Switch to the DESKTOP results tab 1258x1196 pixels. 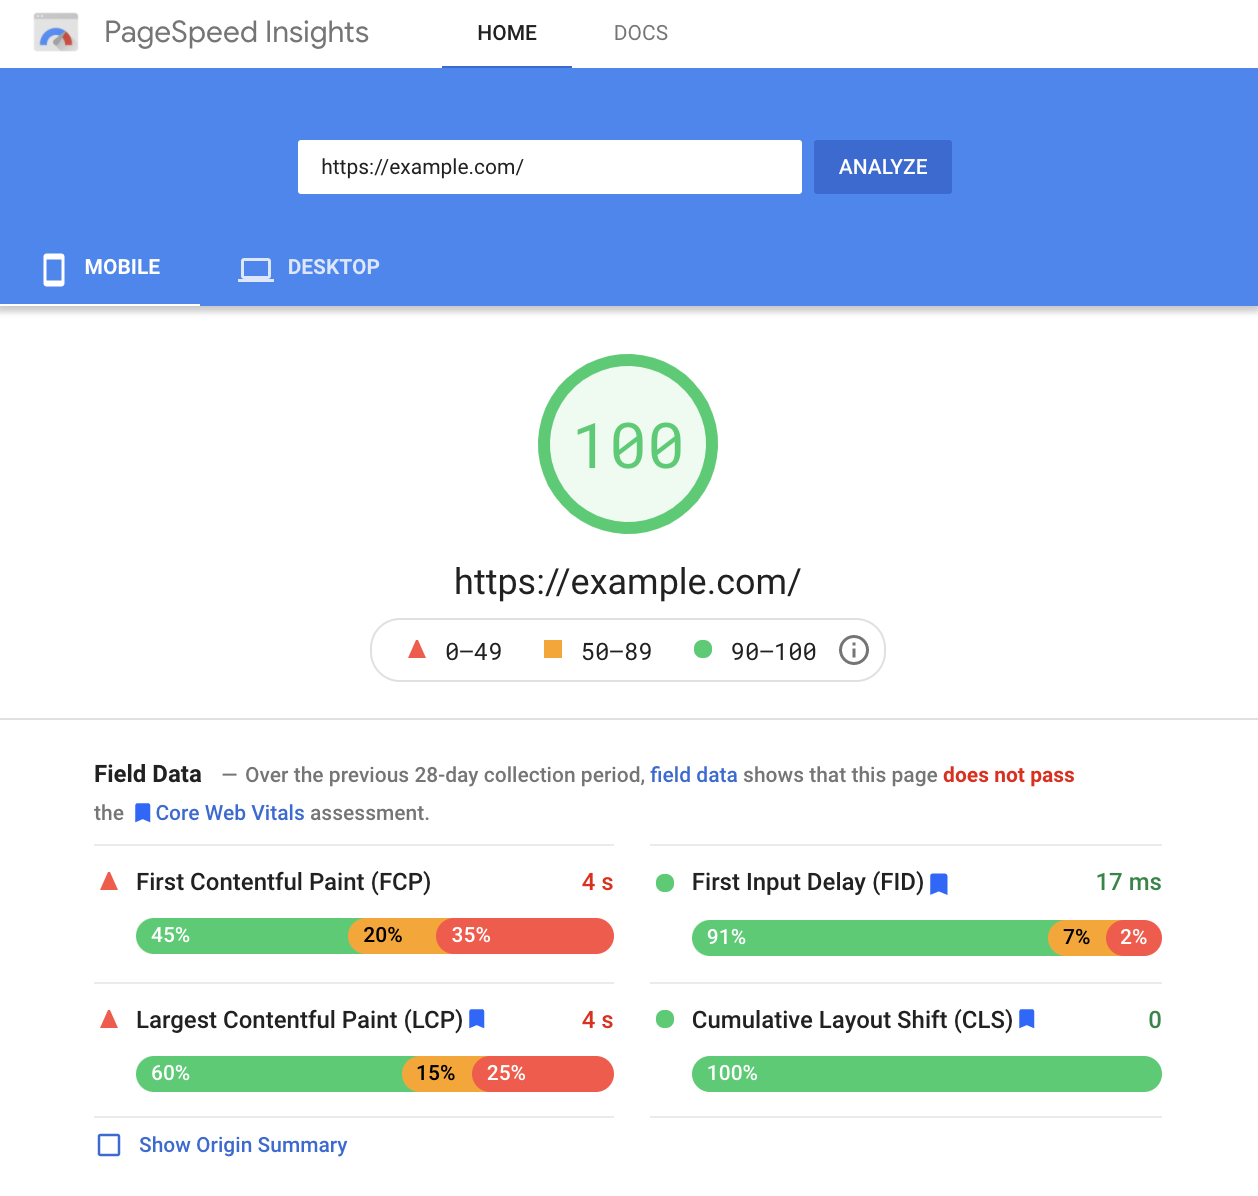[309, 268]
